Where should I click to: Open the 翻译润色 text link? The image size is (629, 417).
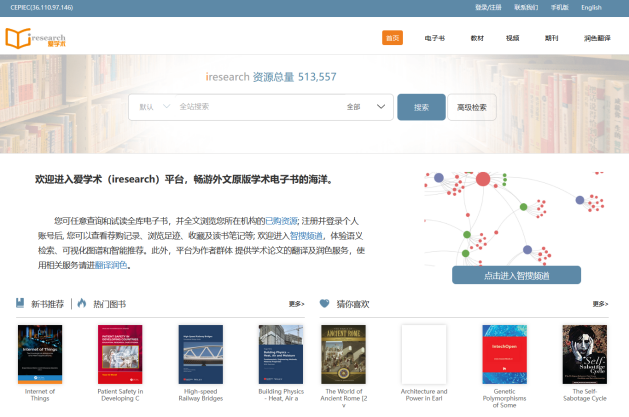pos(111,265)
